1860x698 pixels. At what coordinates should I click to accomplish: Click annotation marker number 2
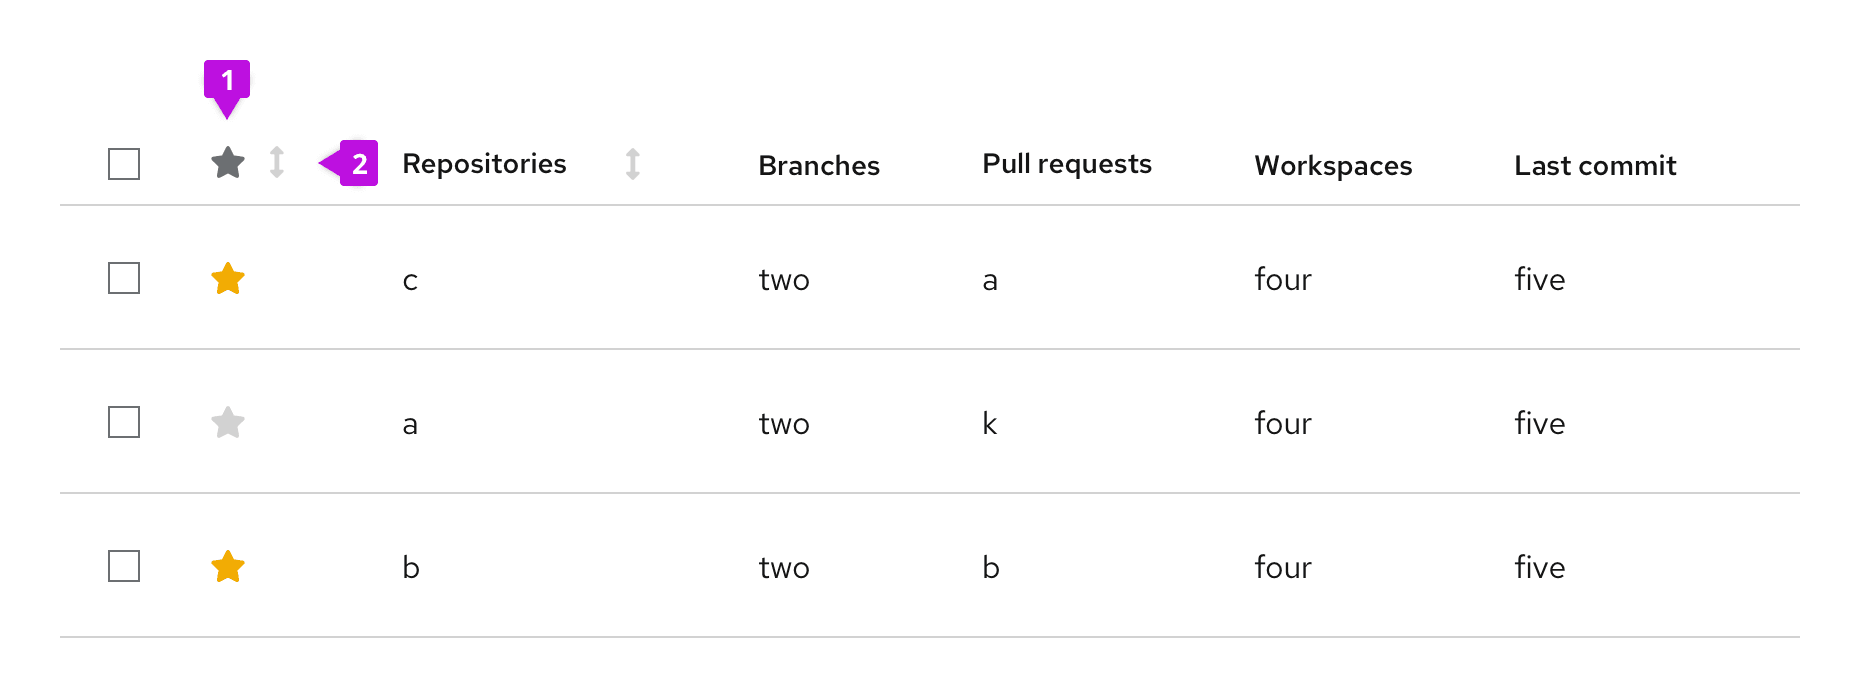click(358, 164)
